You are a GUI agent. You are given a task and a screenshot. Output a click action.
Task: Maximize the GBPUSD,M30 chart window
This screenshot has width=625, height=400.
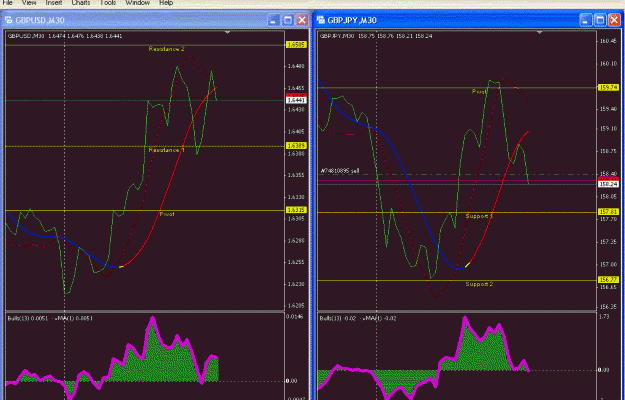pyautogui.click(x=288, y=20)
